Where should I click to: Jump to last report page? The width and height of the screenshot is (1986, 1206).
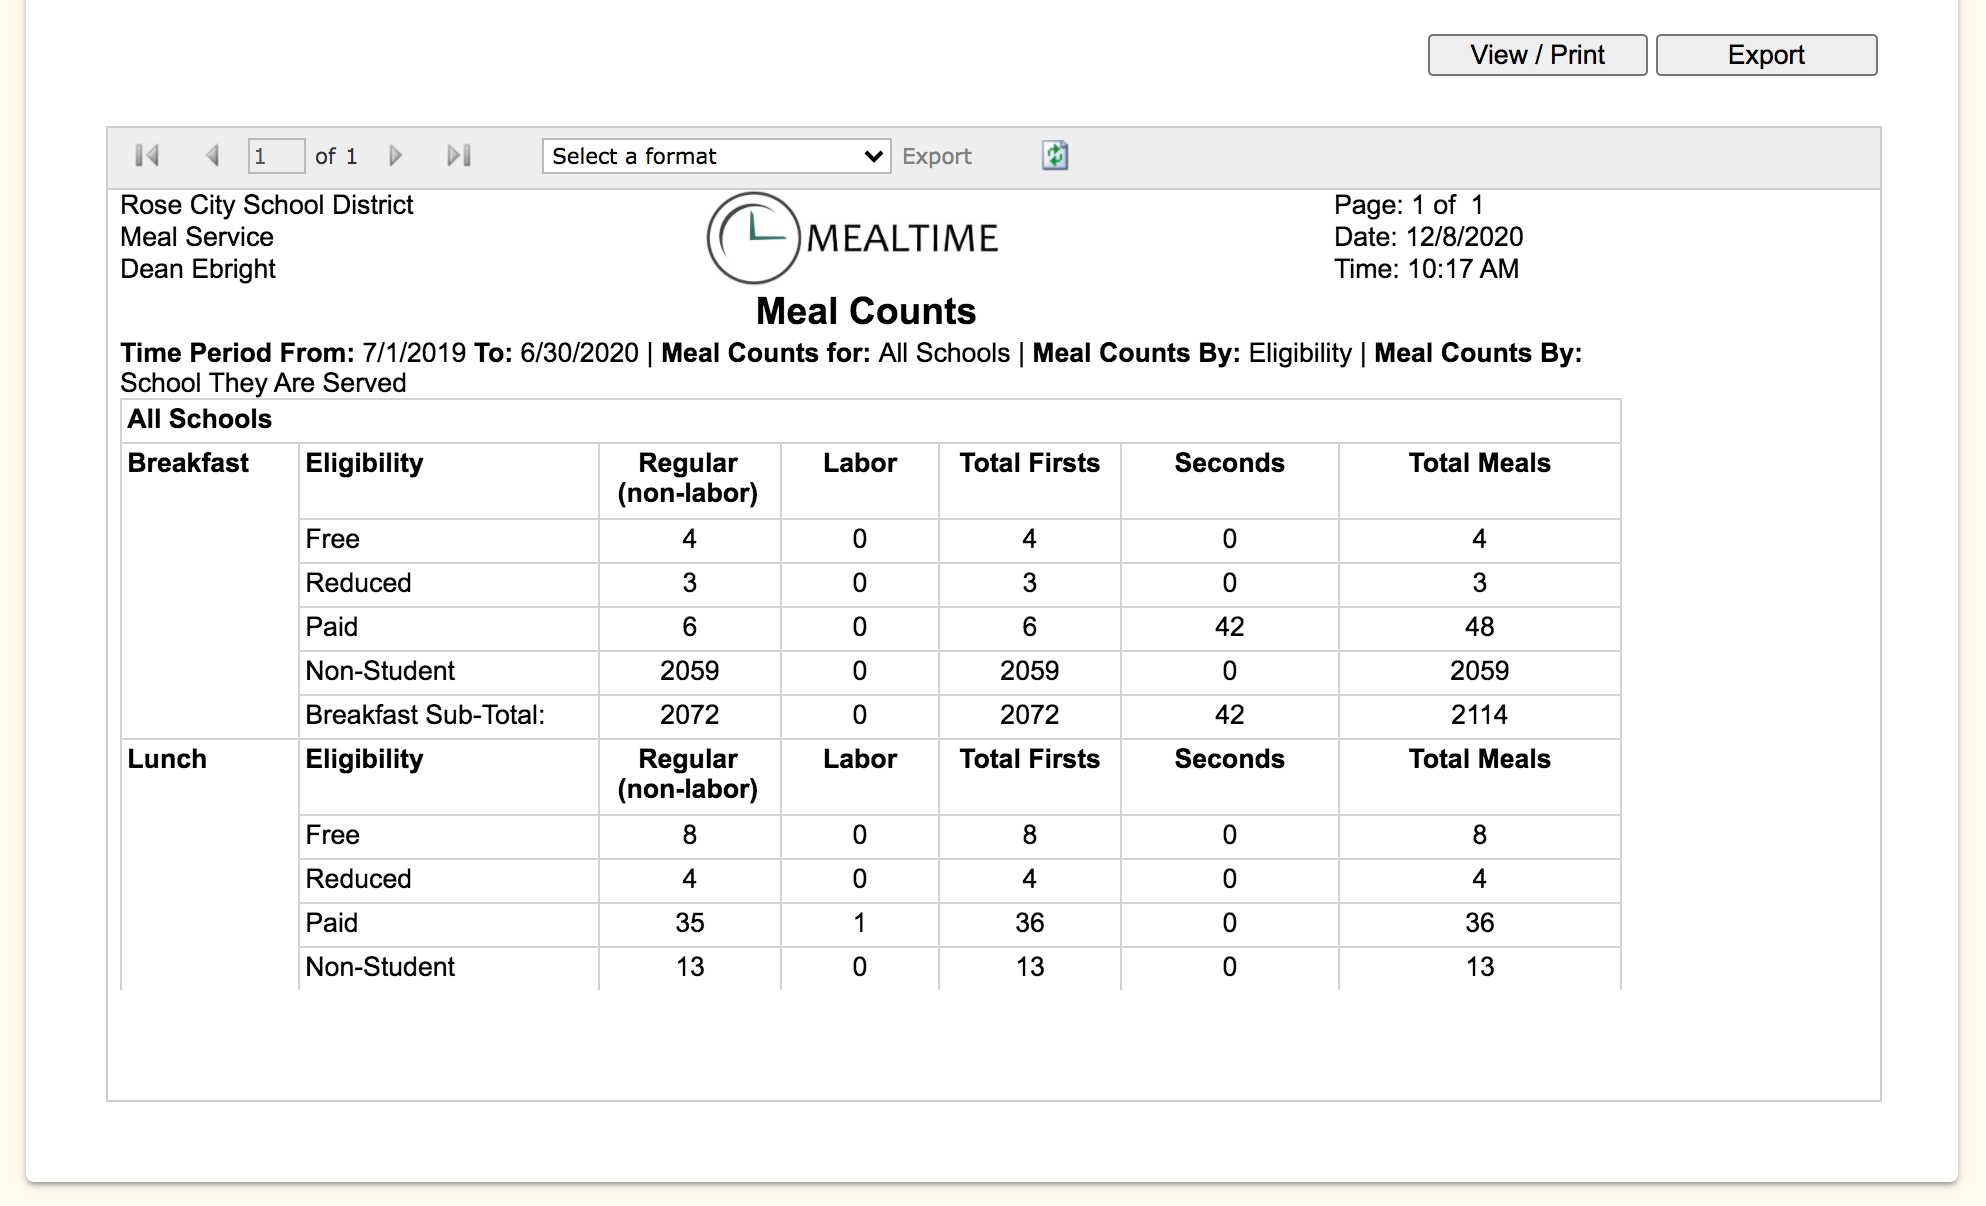pos(459,156)
